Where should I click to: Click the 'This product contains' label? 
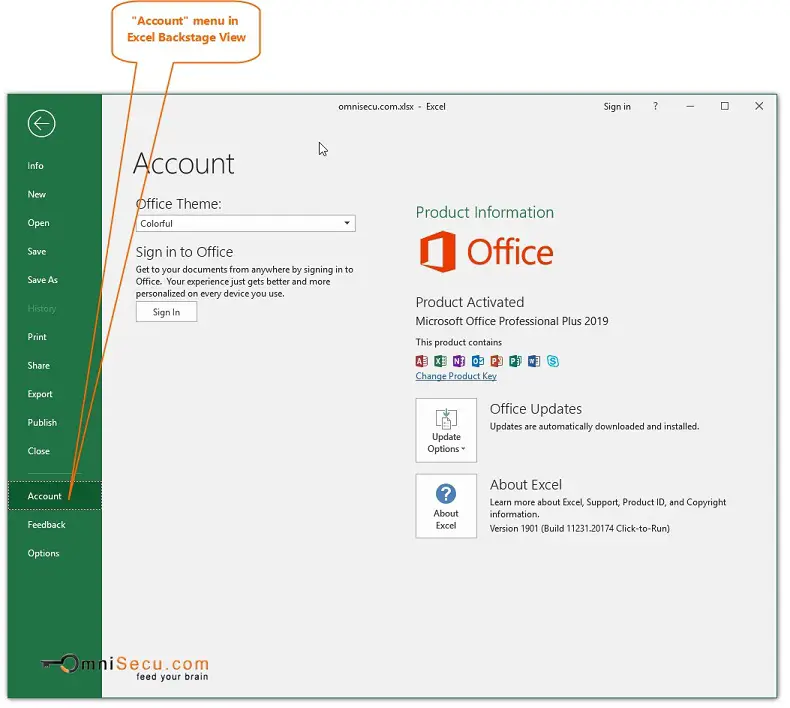tap(458, 342)
